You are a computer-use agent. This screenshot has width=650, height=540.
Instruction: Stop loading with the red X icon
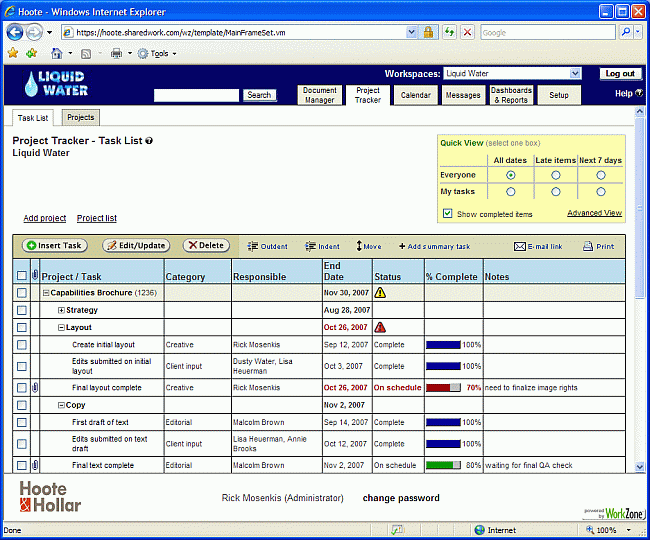pos(468,32)
